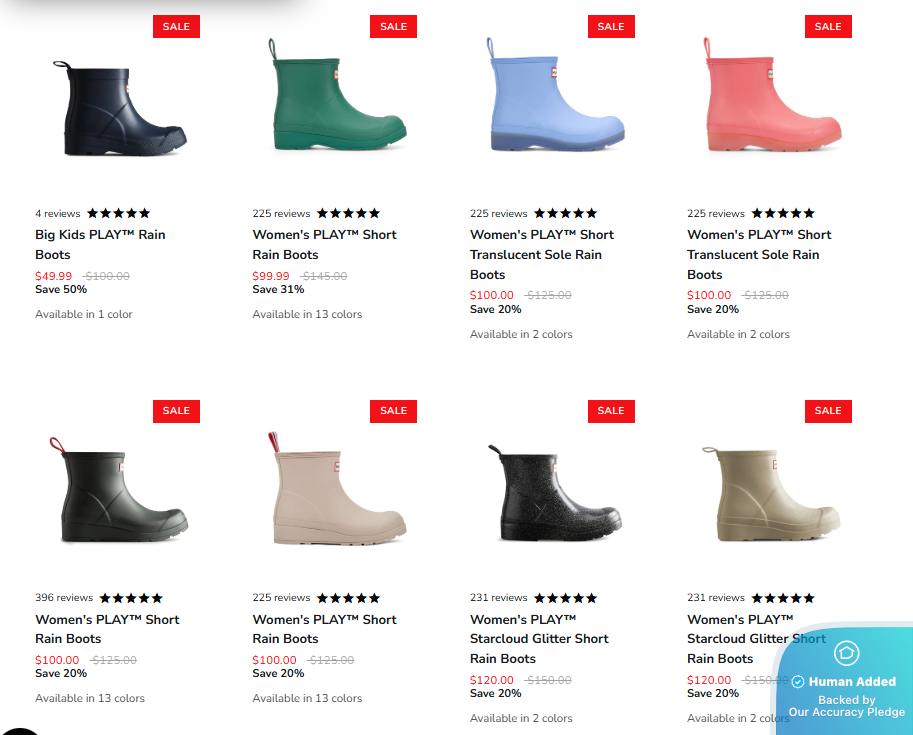Open the pink Translucent Sole boot image

pyautogui.click(x=772, y=94)
